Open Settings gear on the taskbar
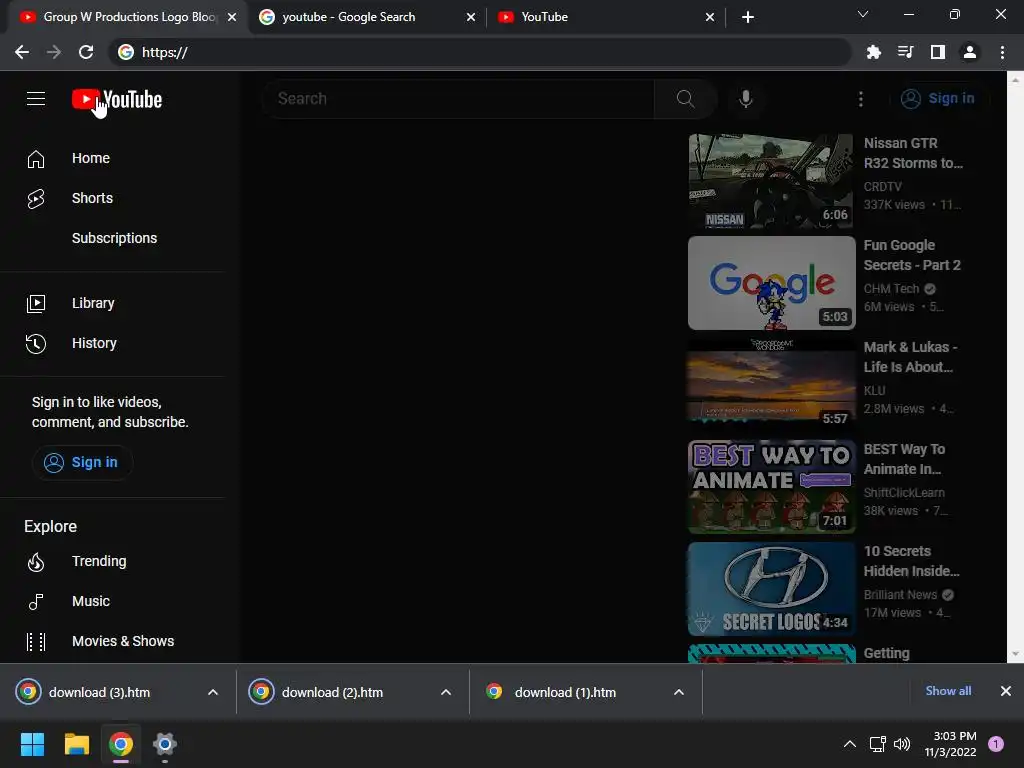This screenshot has height=768, width=1024. 165,744
